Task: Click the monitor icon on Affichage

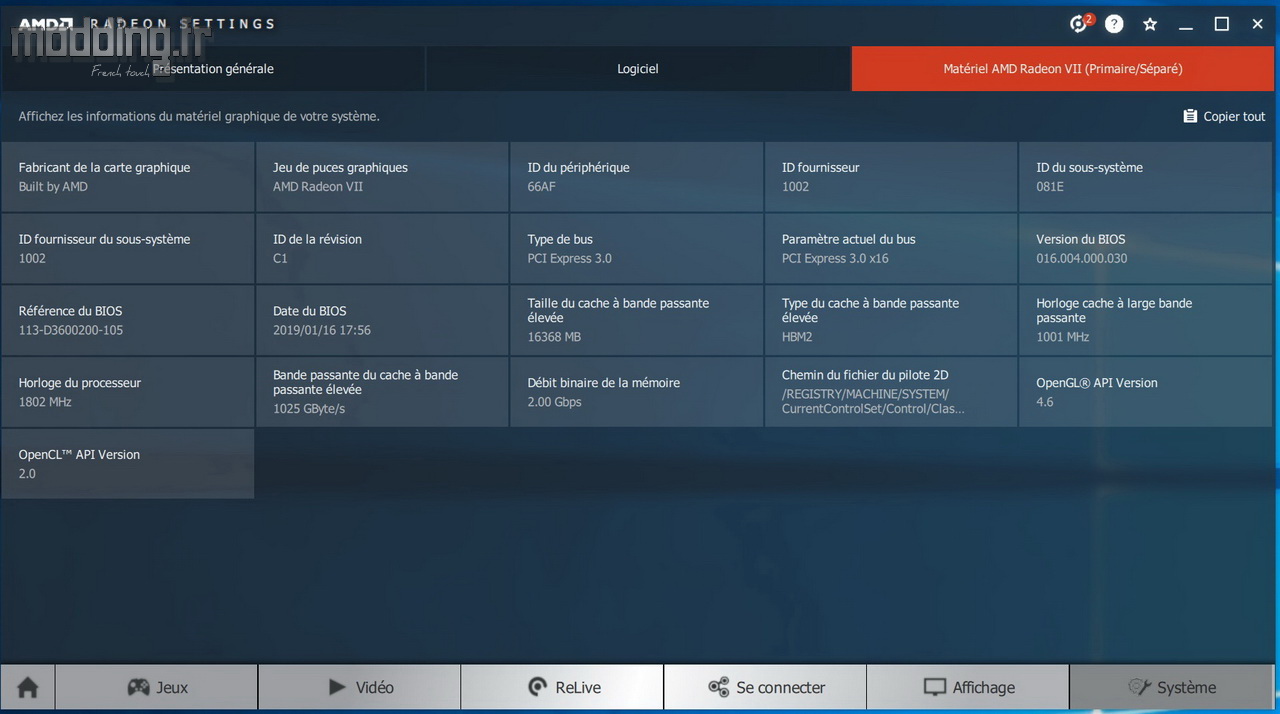Action: click(x=934, y=687)
